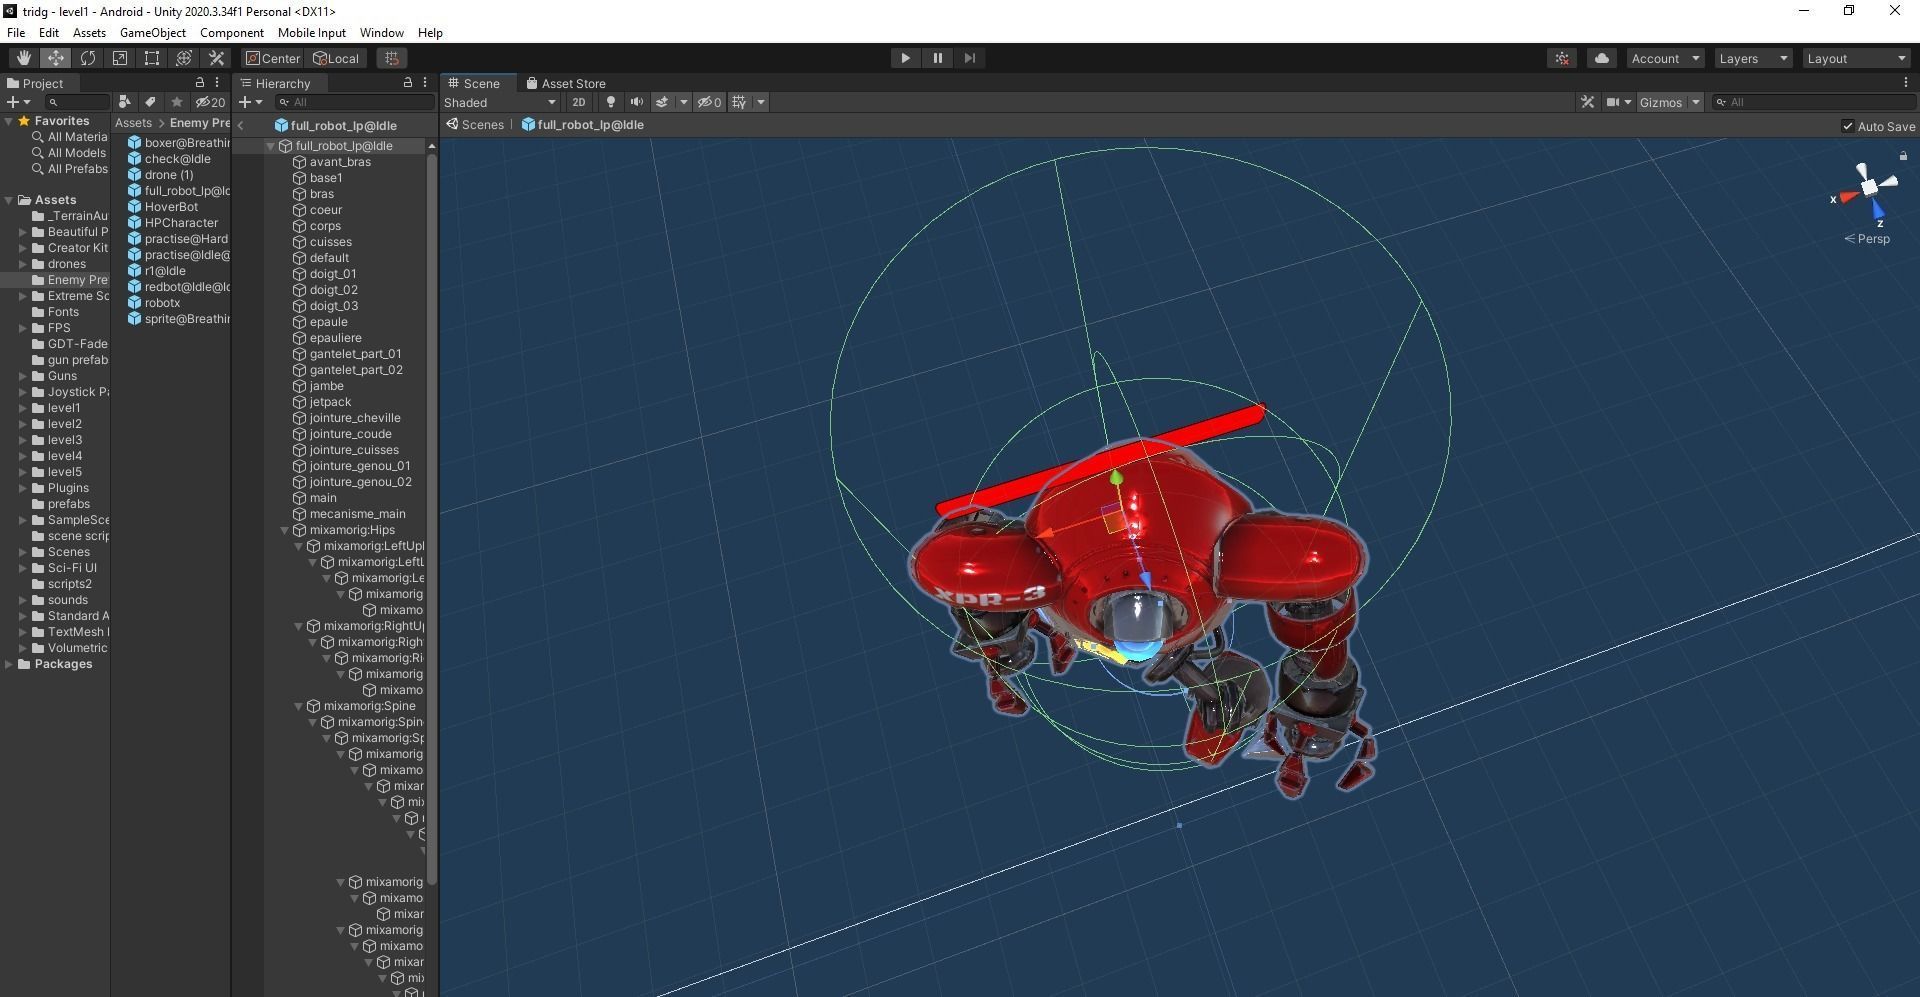The height and width of the screenshot is (997, 1920).
Task: Open the custom editor tools
Action: tap(215, 58)
